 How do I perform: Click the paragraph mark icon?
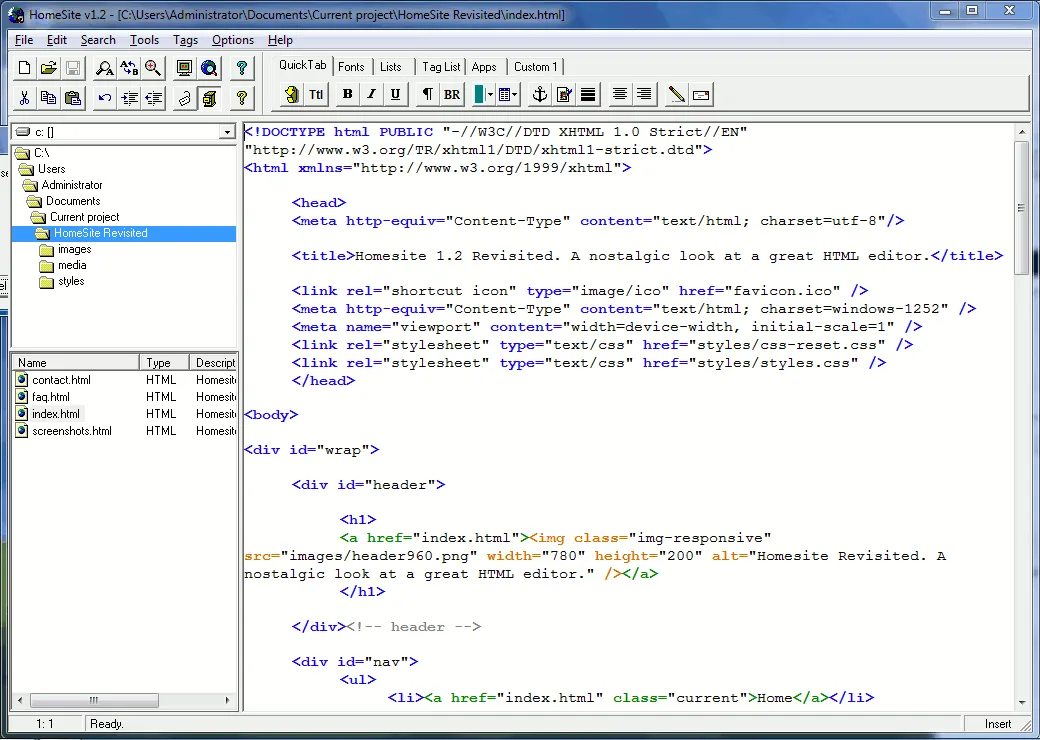[428, 94]
